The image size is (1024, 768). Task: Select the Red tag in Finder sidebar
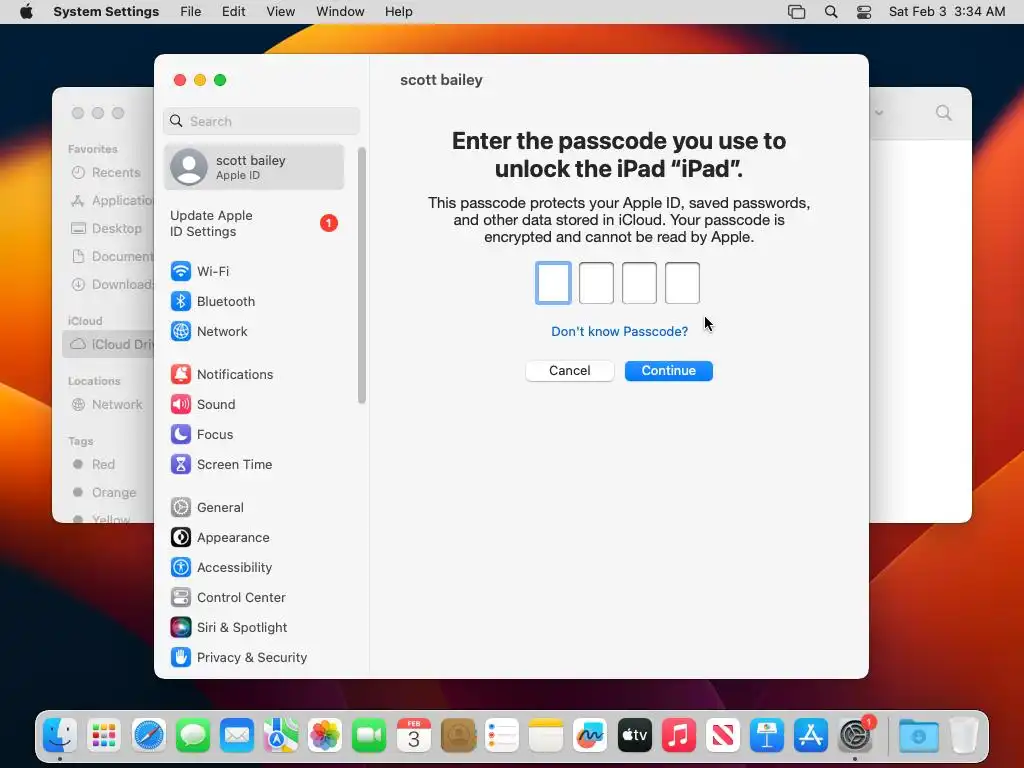(x=93, y=464)
